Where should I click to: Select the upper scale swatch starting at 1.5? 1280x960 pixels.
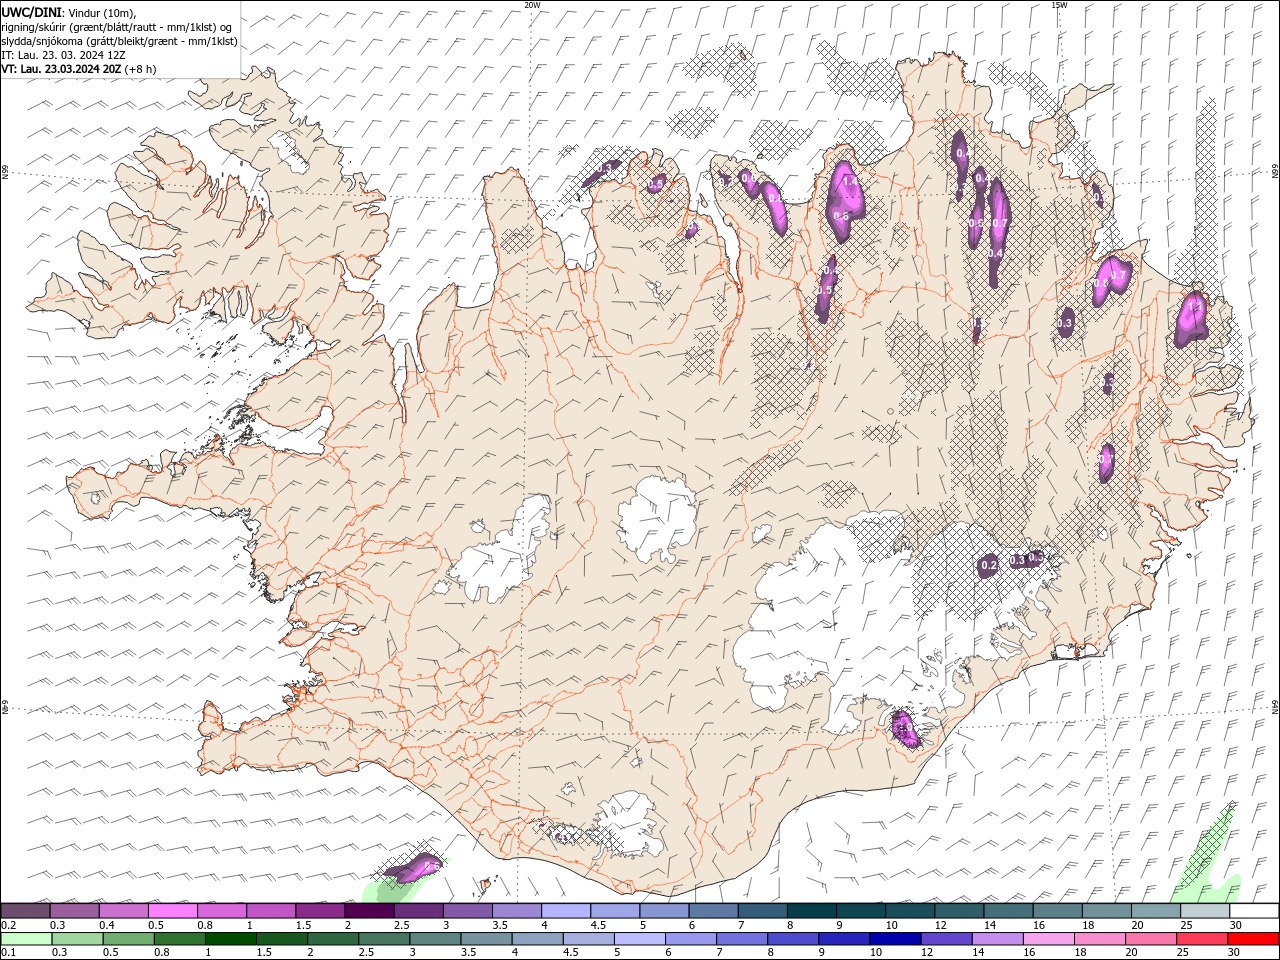320,910
